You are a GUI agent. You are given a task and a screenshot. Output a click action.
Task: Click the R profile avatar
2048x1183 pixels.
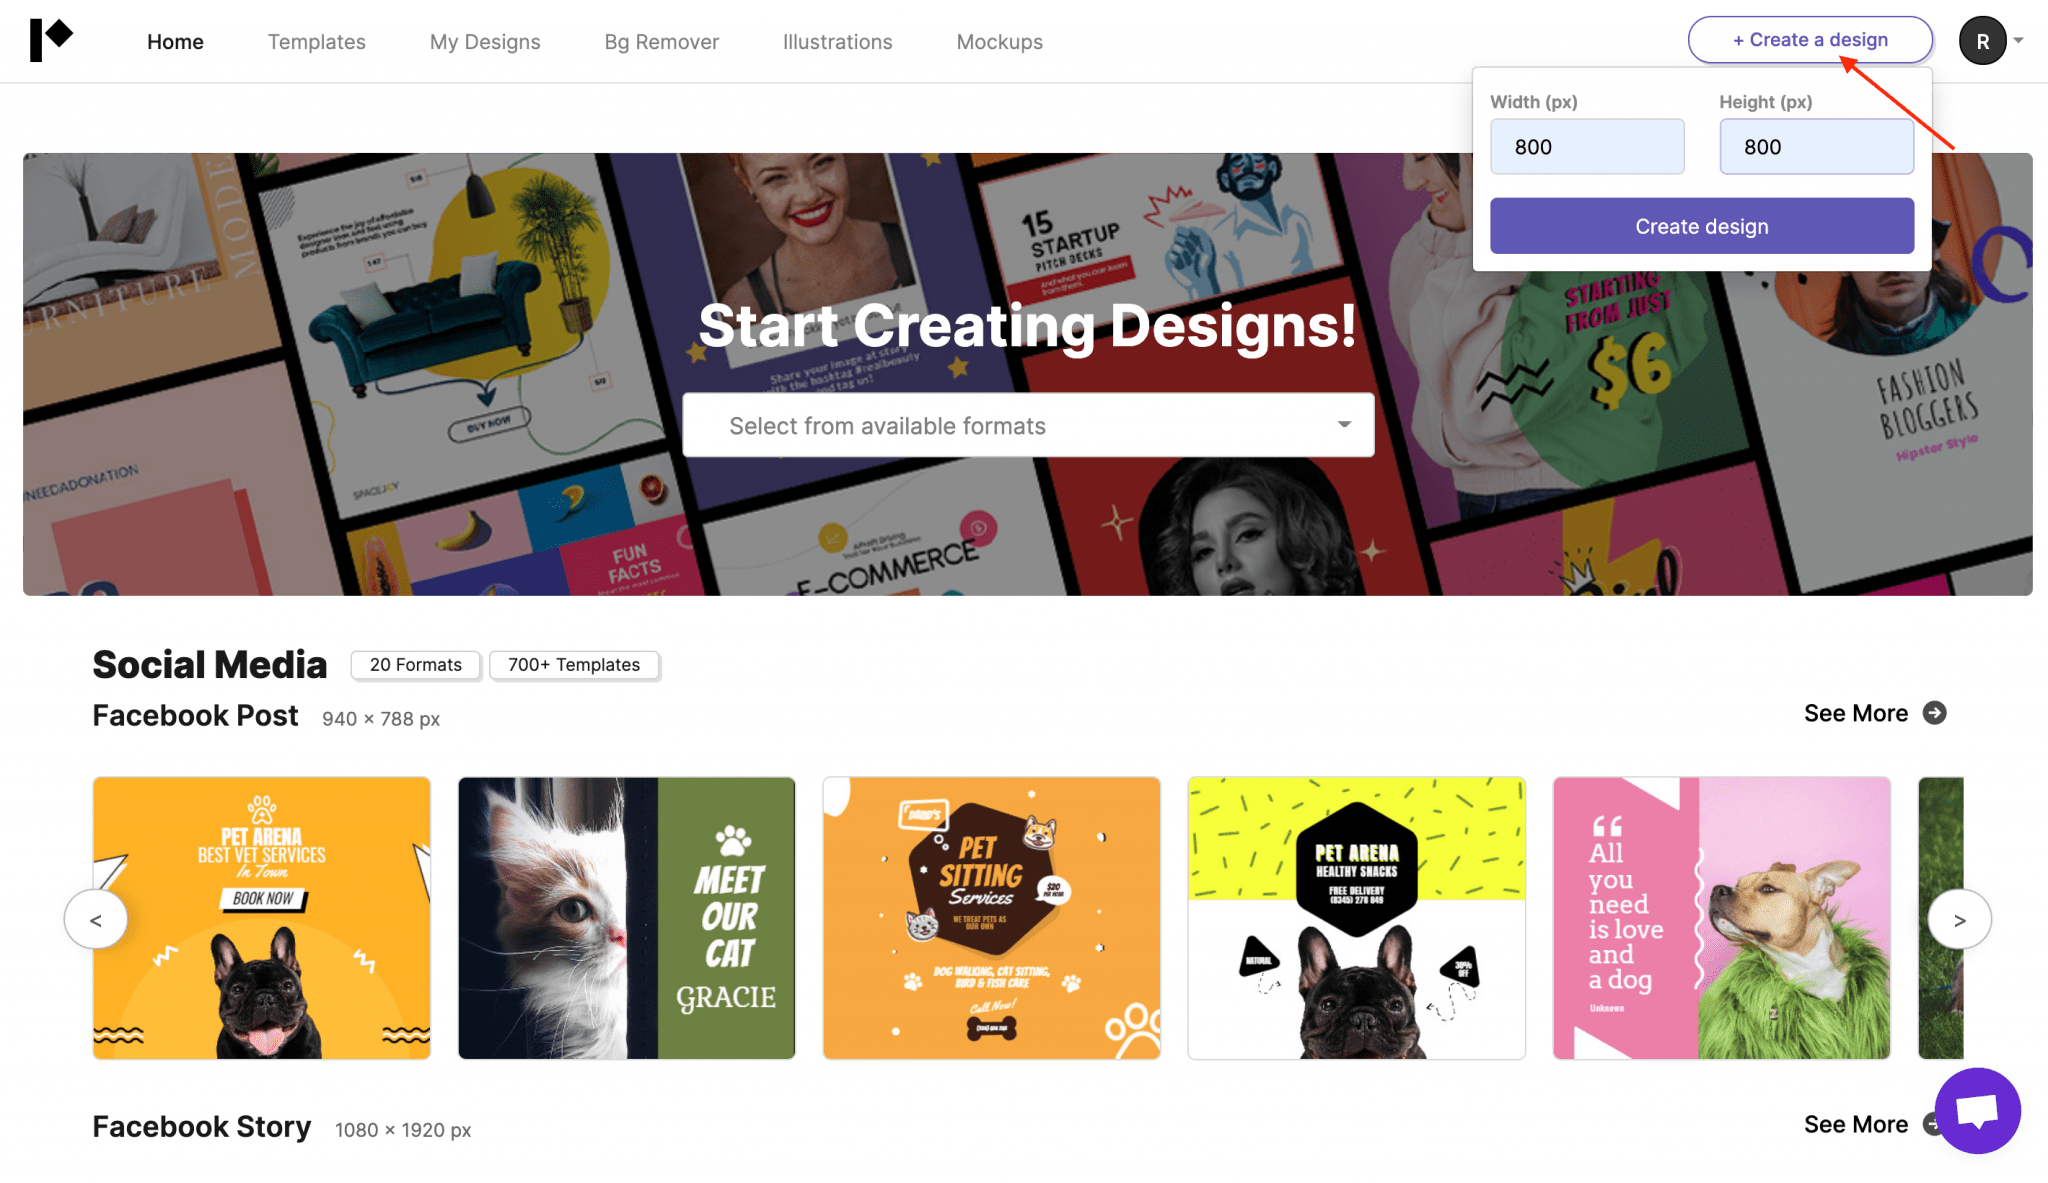1982,41
